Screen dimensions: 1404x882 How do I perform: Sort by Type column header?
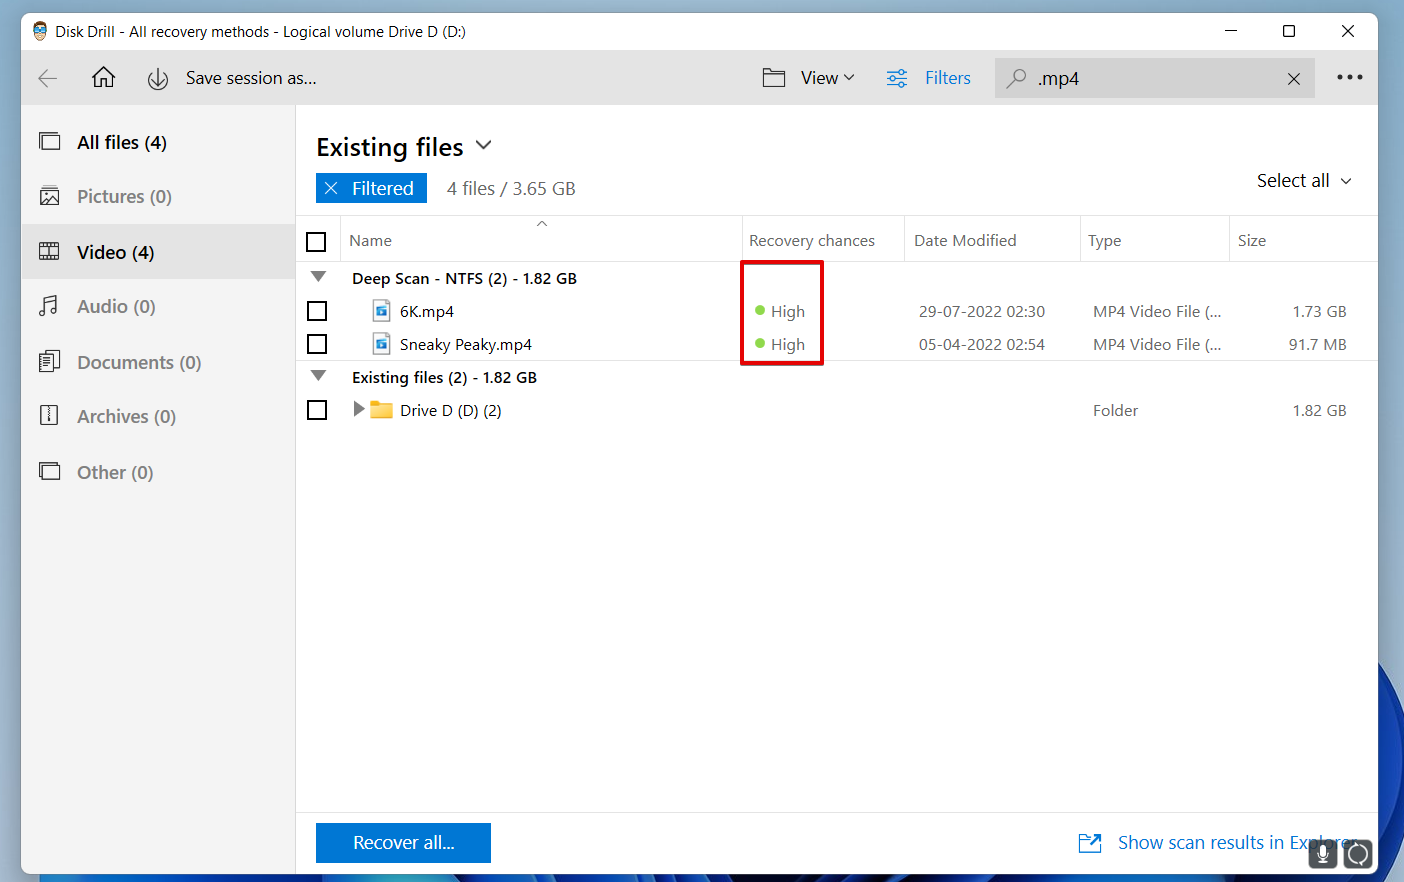(x=1104, y=241)
